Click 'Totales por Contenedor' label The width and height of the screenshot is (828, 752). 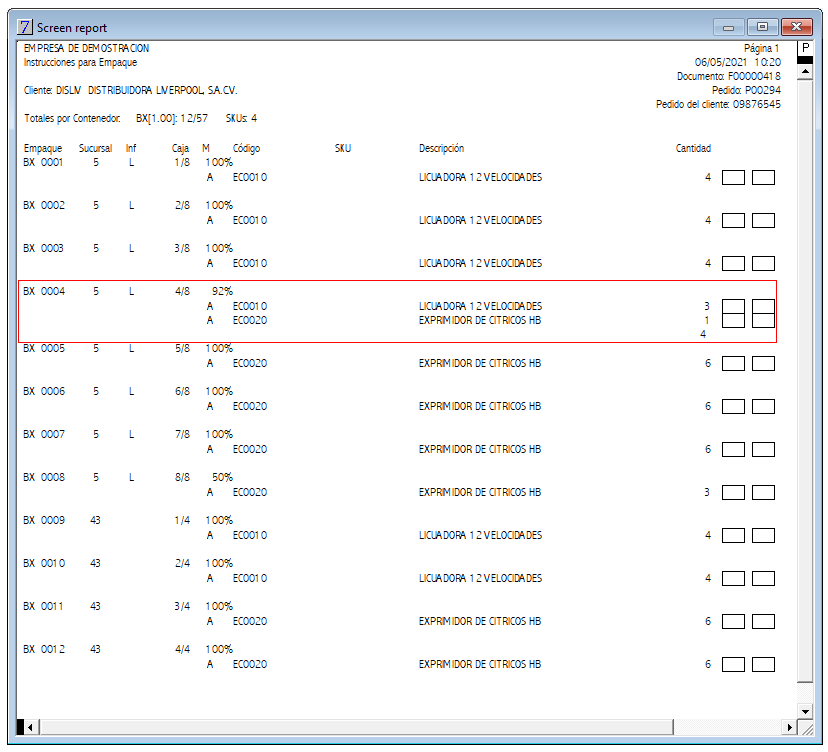tap(72, 118)
